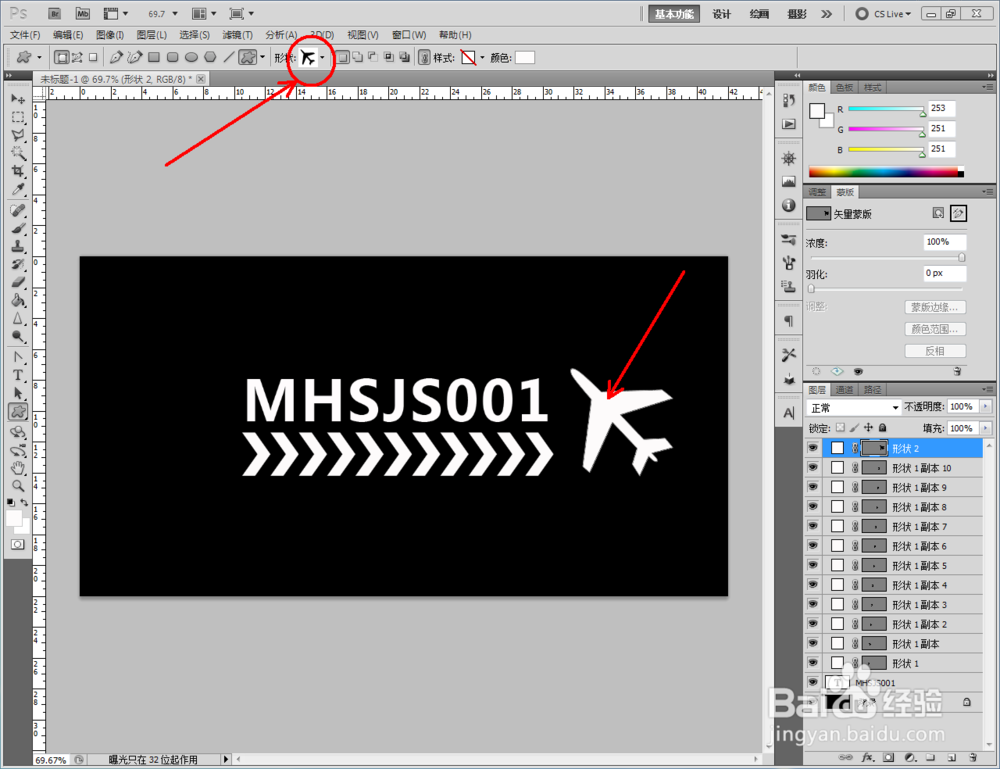This screenshot has width=1000, height=769.
Task: Select the Brush tool
Action: (x=18, y=228)
